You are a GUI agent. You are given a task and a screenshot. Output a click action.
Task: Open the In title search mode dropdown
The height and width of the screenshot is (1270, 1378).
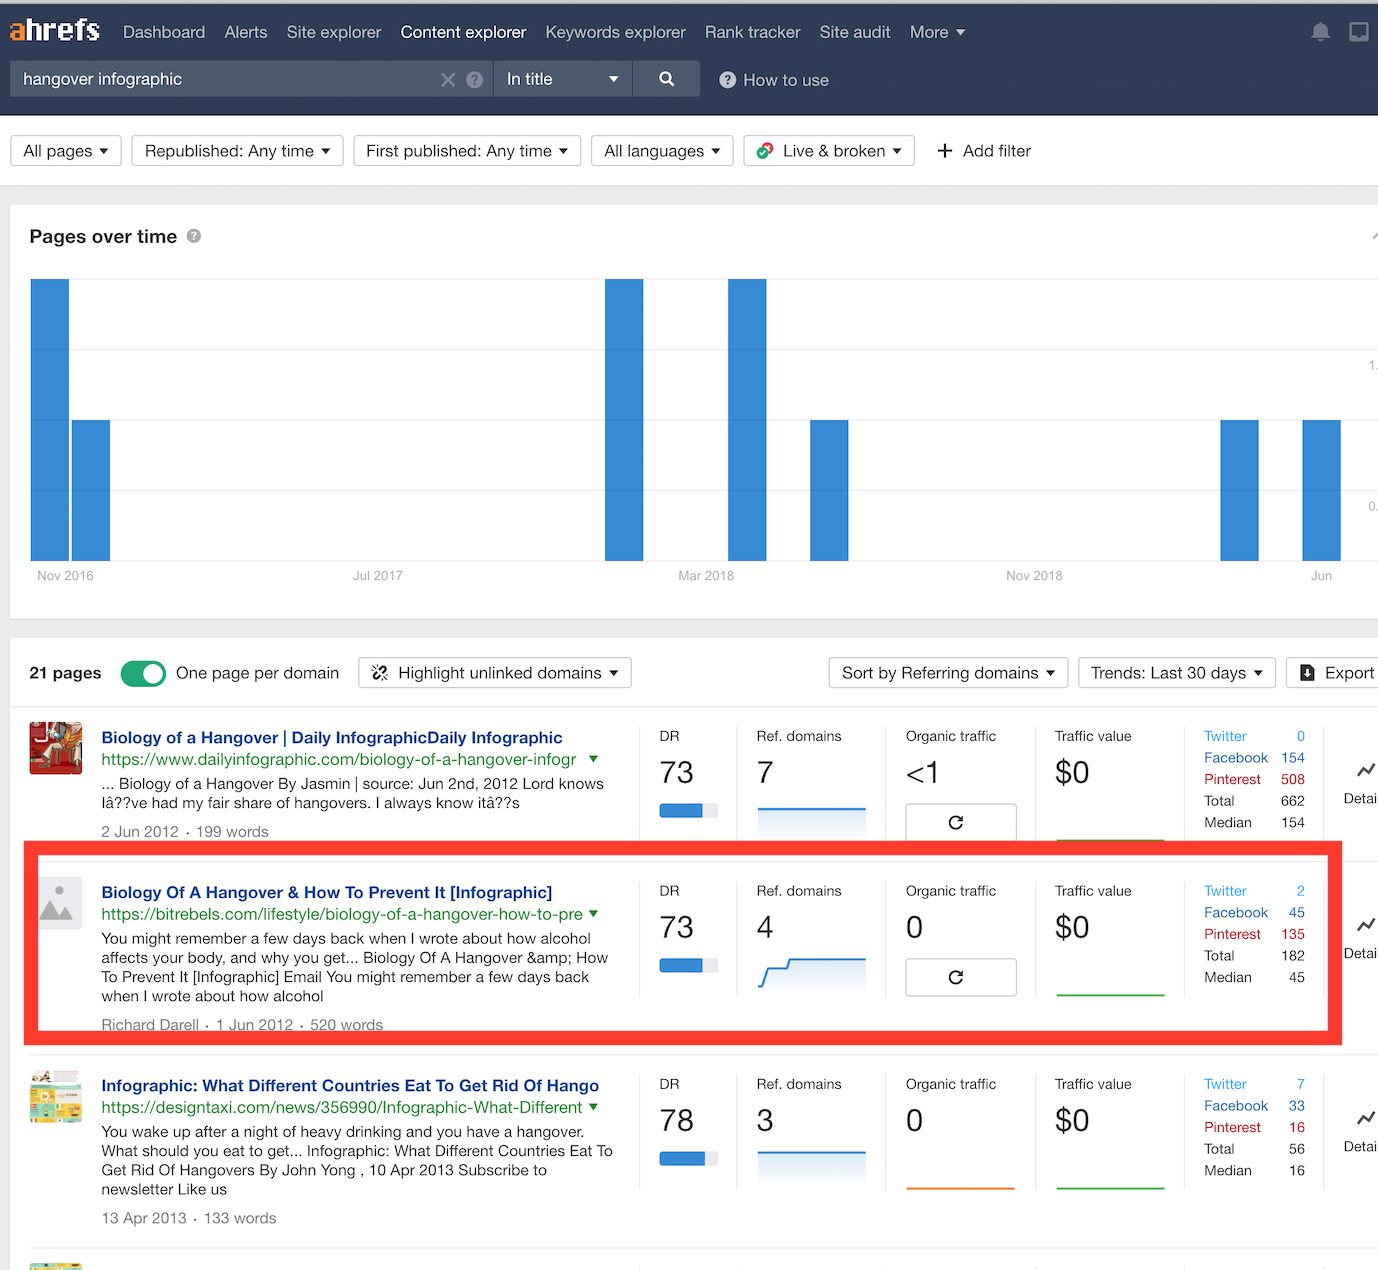tap(563, 79)
